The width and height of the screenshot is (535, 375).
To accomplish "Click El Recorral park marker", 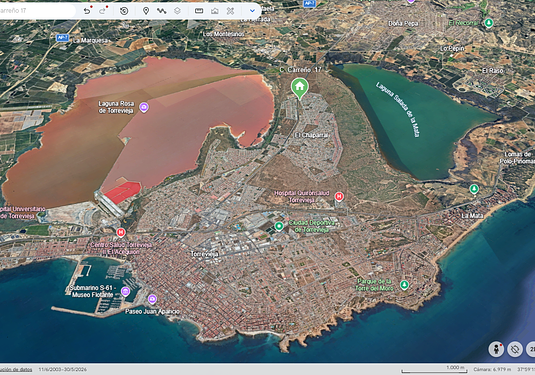I will (489, 23).
